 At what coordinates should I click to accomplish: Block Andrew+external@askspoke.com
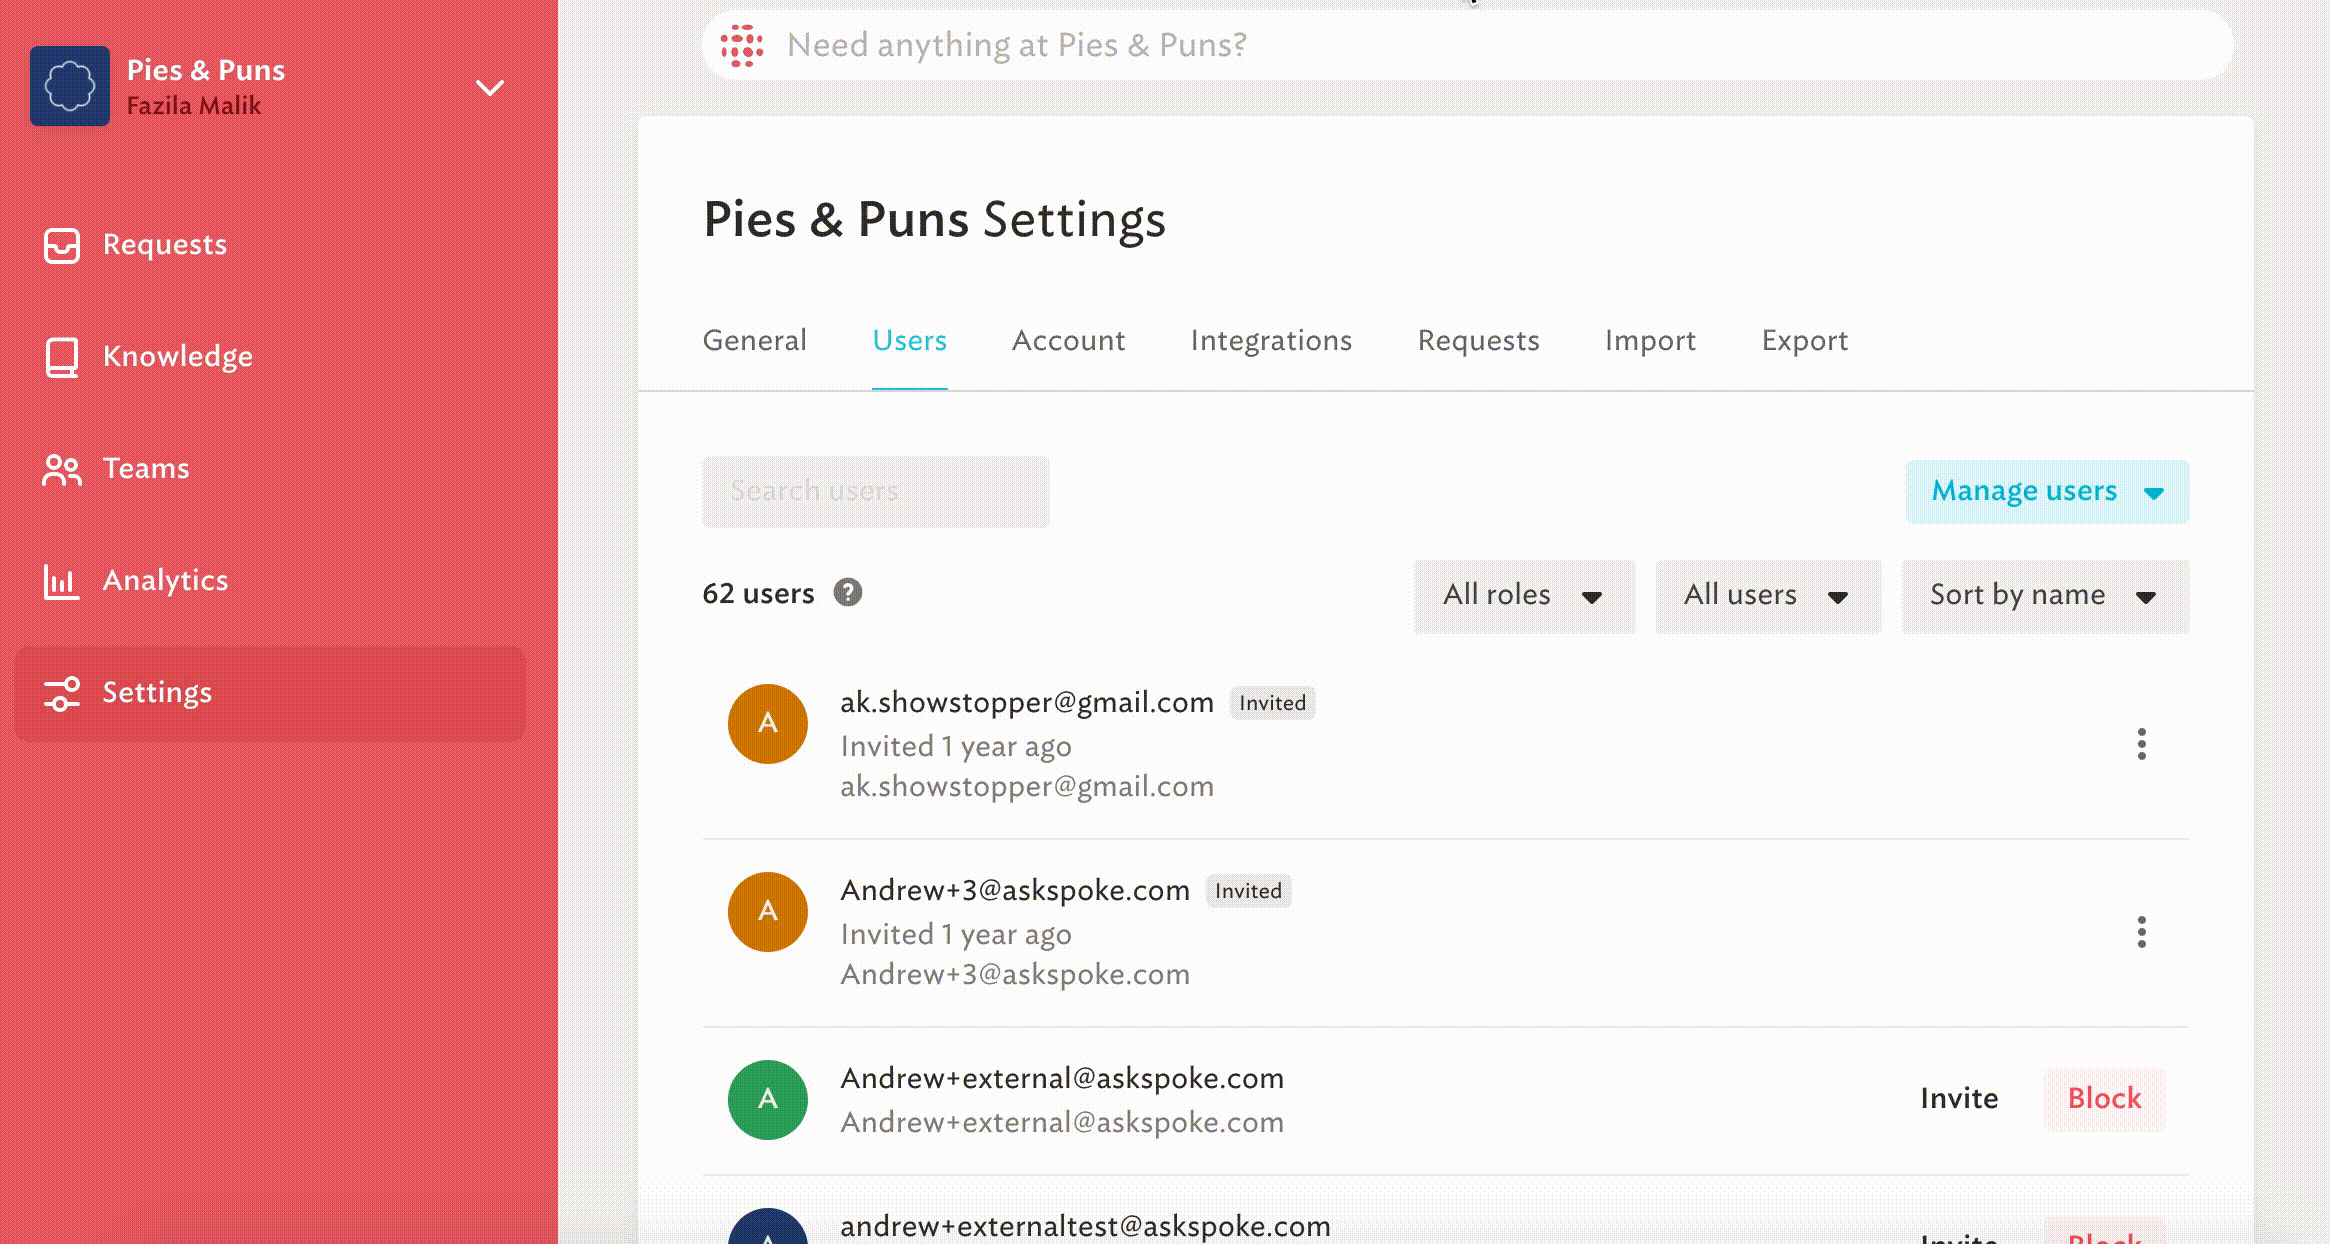point(2104,1099)
